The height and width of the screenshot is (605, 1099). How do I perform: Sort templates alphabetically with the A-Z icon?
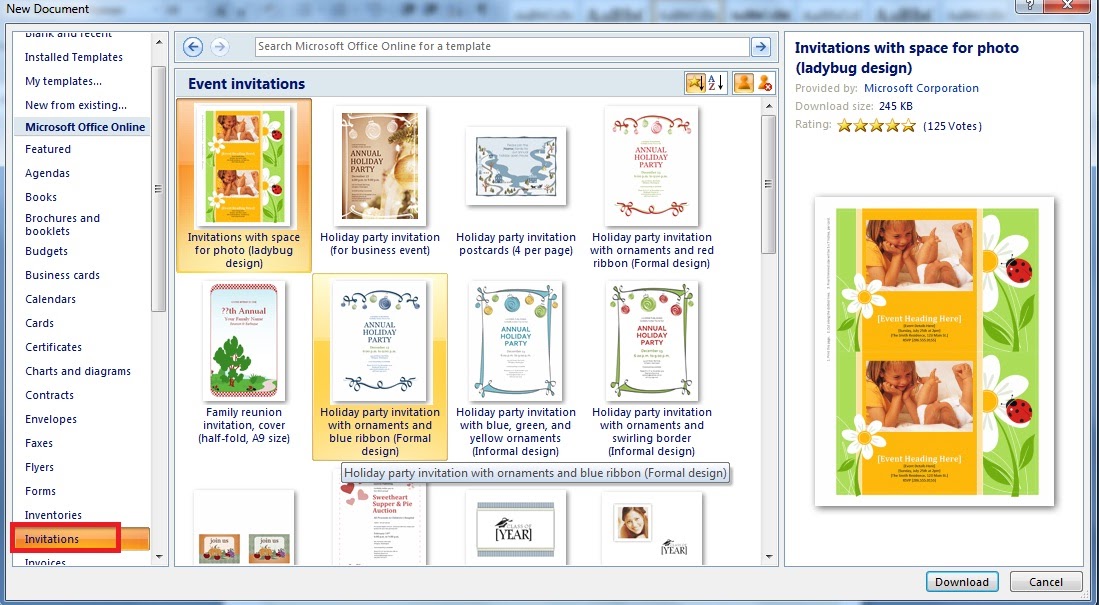pos(717,83)
